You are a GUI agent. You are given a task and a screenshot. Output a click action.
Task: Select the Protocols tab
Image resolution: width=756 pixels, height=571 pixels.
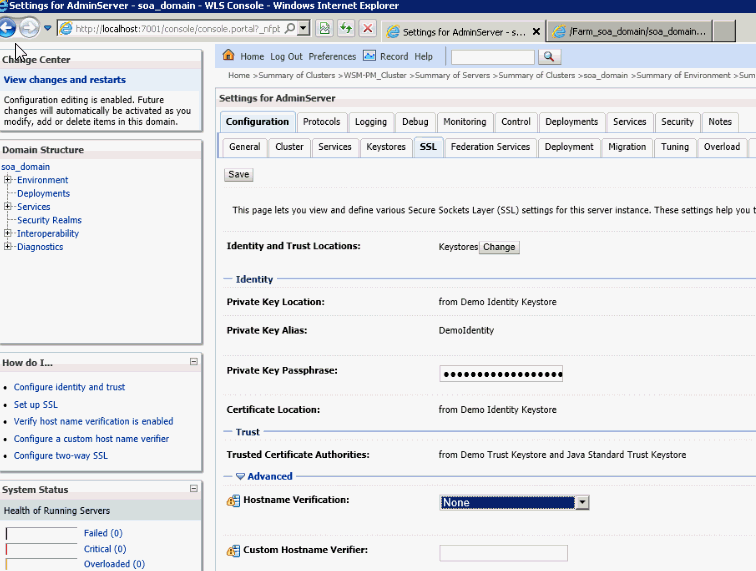(x=322, y=122)
